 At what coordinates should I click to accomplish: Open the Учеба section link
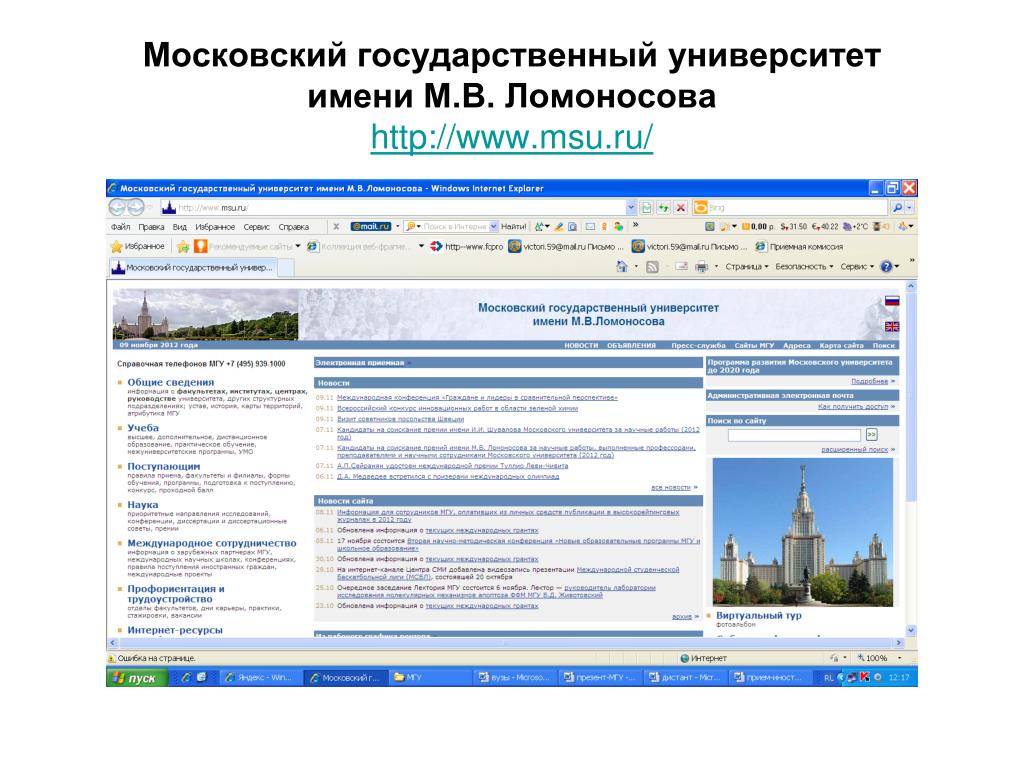[x=143, y=428]
